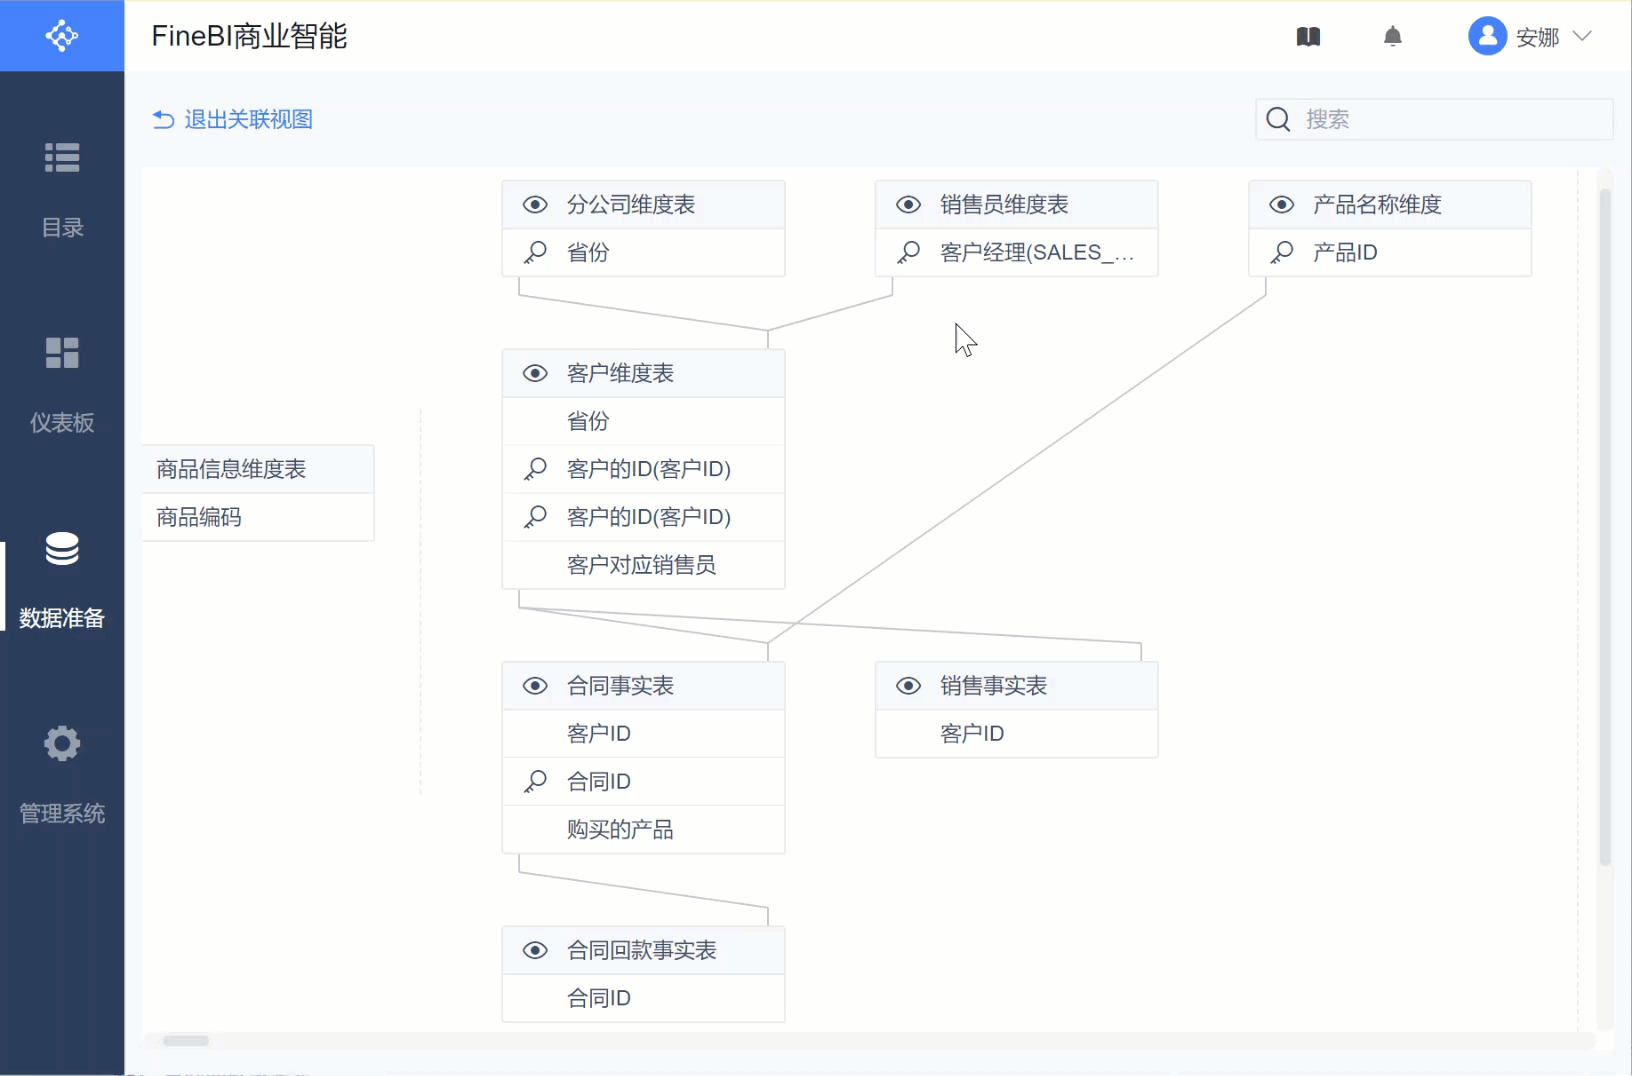Viewport: 1632px width, 1076px height.
Task: Toggle the eye on 合同回款事实表
Action: pyautogui.click(x=536, y=950)
